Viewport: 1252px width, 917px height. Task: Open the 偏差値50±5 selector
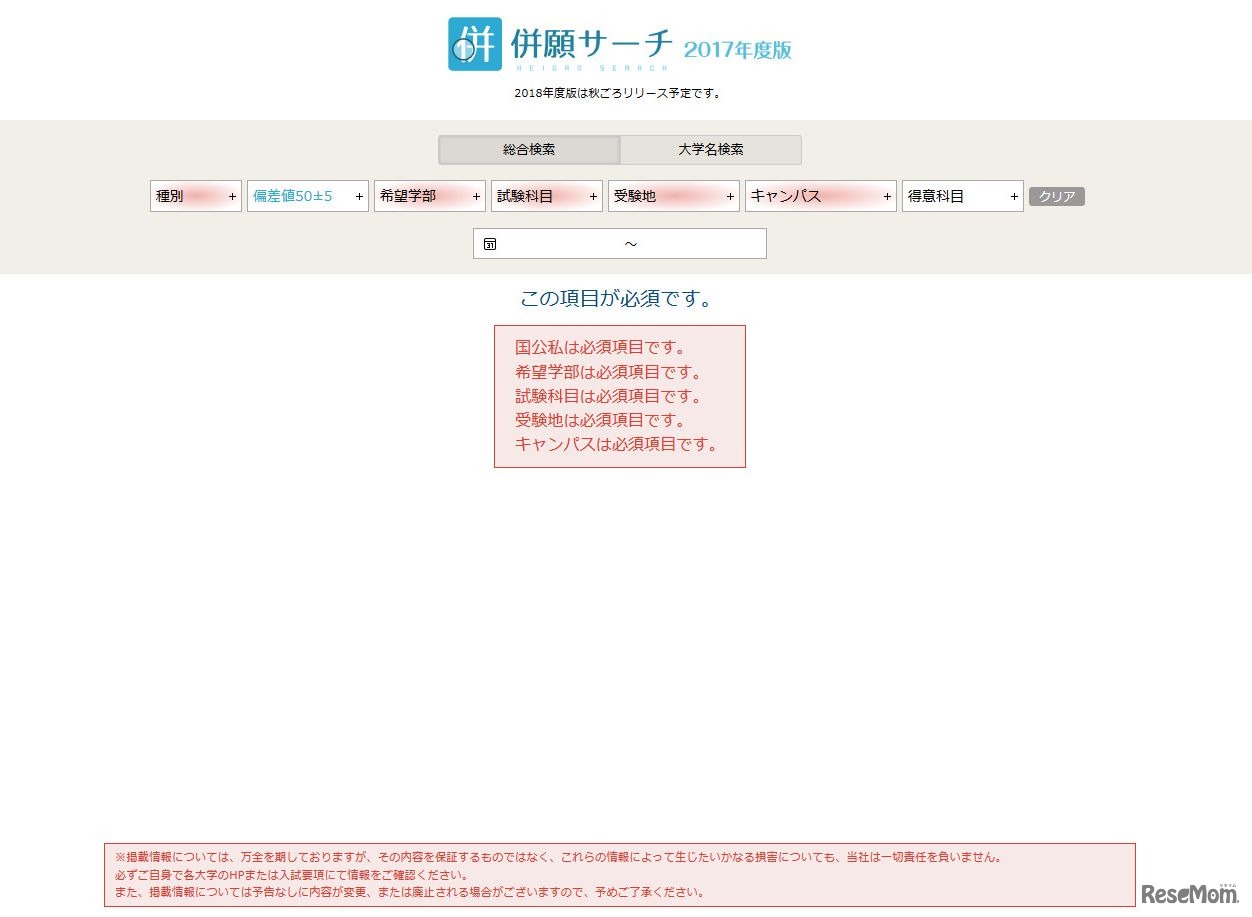click(308, 196)
